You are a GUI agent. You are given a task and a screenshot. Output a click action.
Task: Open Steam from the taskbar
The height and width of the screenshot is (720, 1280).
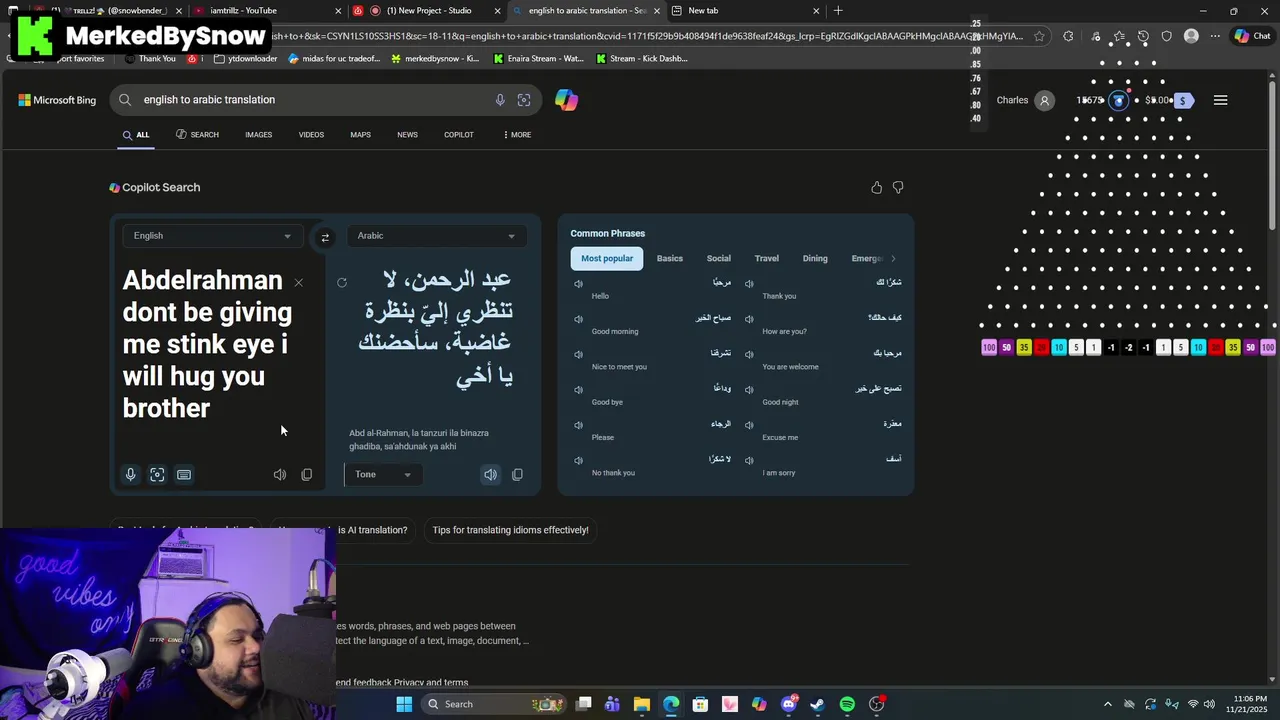point(817,704)
